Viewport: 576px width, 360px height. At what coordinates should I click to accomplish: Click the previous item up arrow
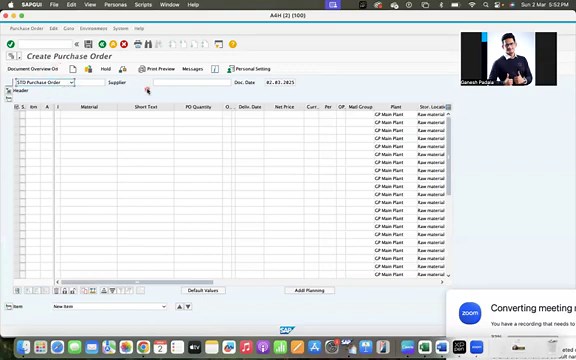tap(180, 306)
